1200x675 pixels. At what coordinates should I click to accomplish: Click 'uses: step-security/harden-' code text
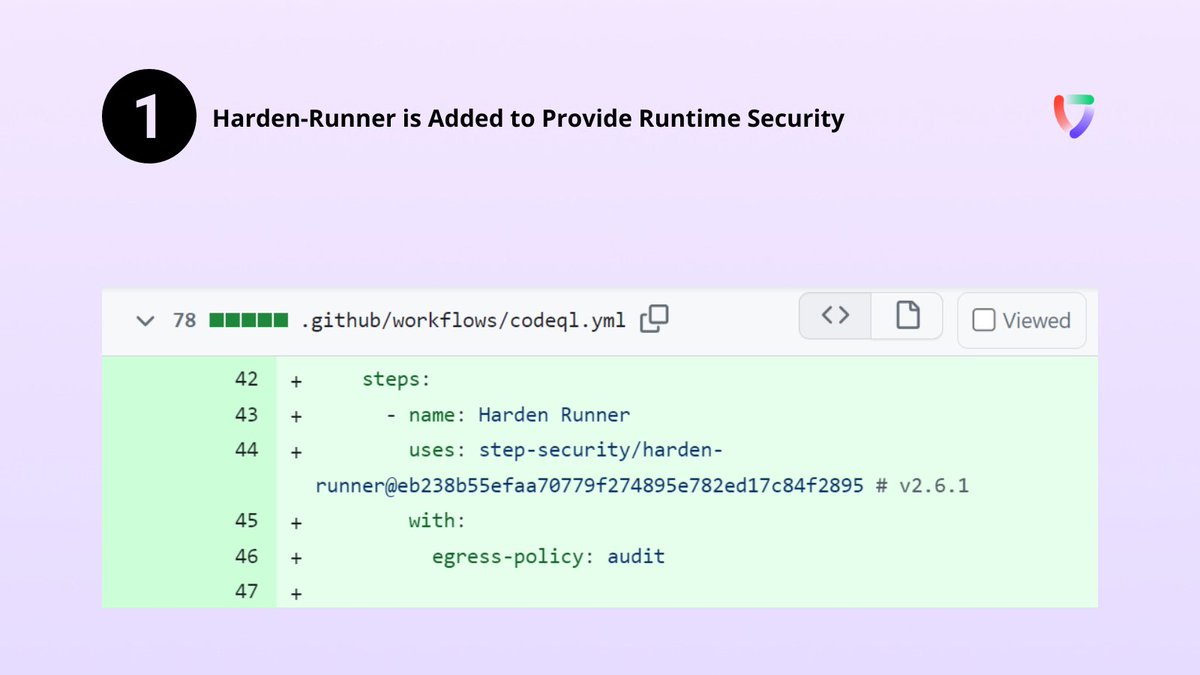(x=565, y=451)
